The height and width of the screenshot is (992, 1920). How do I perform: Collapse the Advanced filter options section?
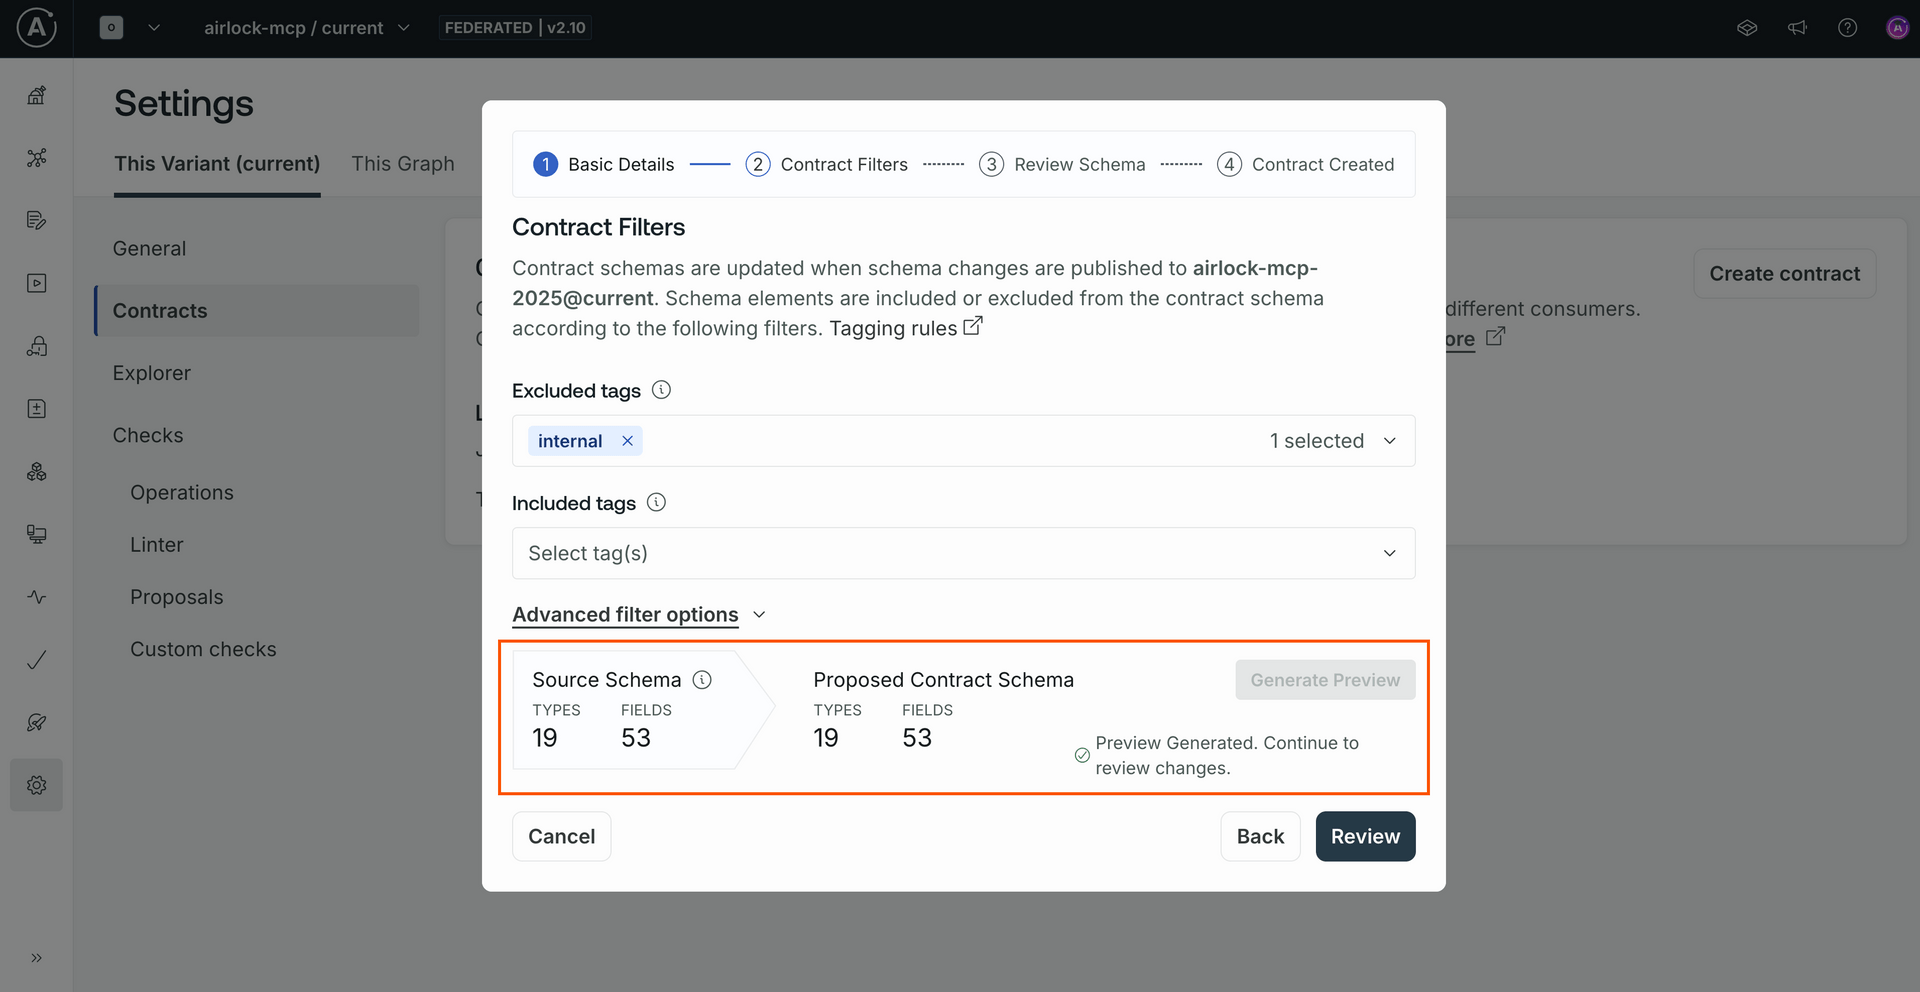[759, 614]
